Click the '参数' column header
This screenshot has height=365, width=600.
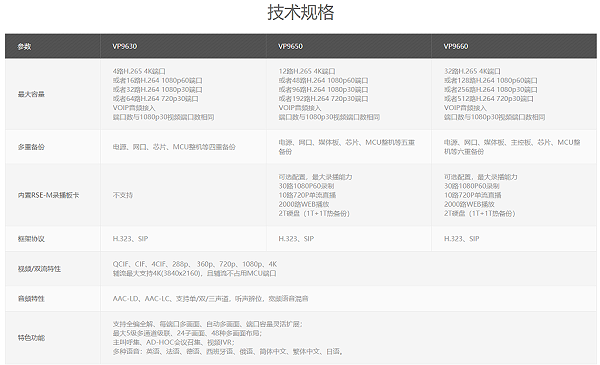(x=24, y=47)
